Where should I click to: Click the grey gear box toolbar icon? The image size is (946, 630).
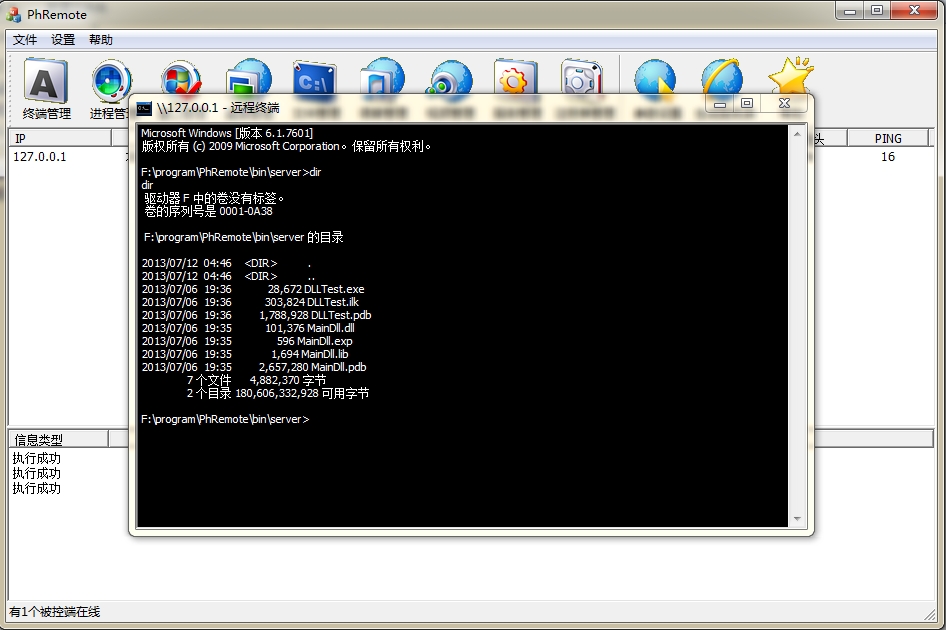pos(582,77)
